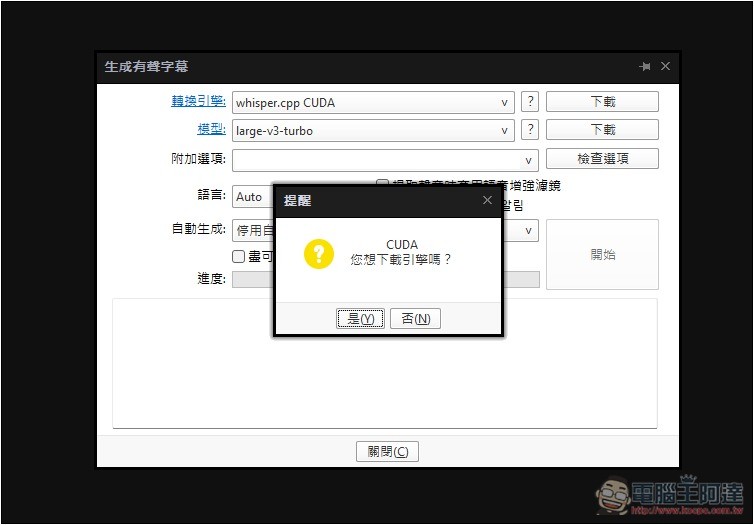Click inside the output log text area
This screenshot has height=525, width=754.
pyautogui.click(x=385, y=363)
